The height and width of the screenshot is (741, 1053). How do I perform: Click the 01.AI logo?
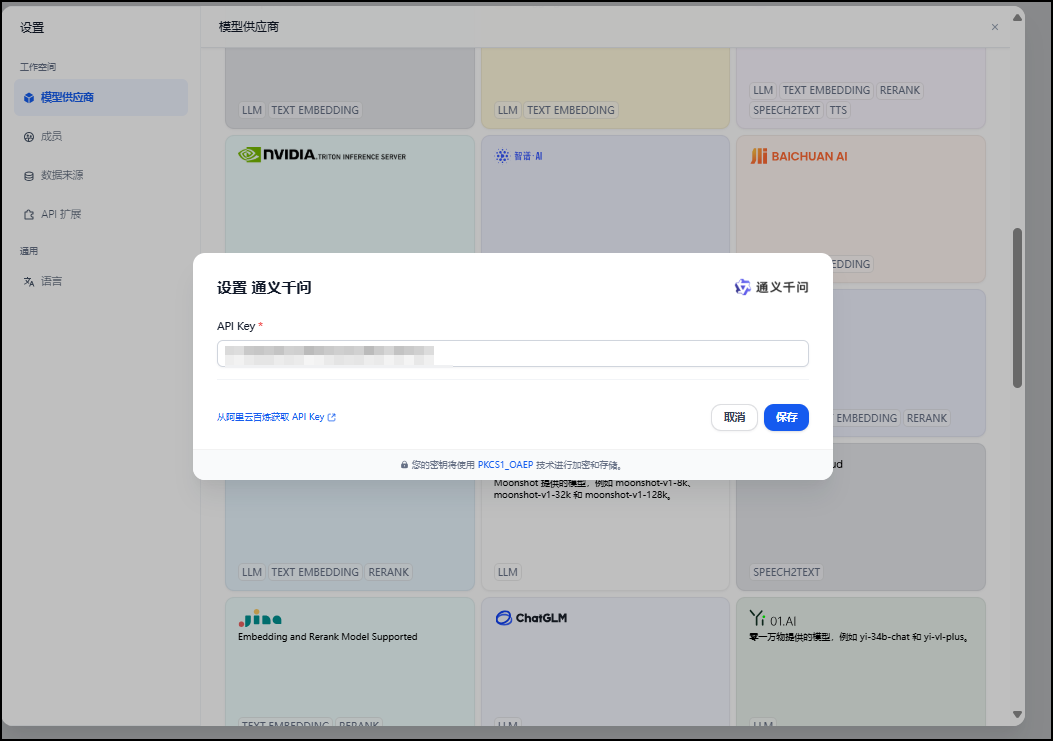772,618
